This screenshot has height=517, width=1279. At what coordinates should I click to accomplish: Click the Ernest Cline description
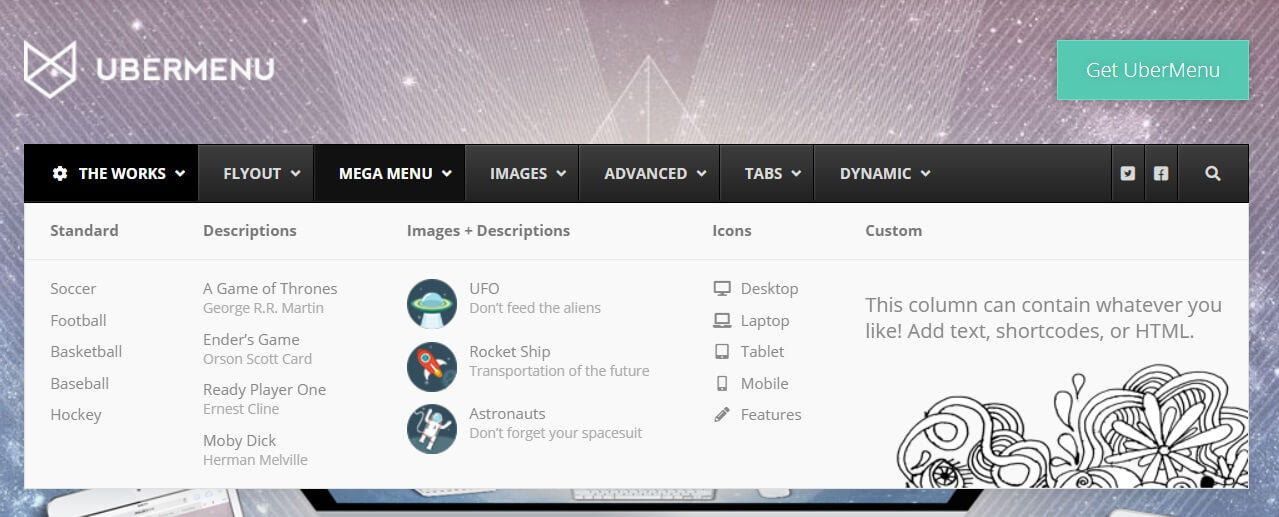point(241,408)
